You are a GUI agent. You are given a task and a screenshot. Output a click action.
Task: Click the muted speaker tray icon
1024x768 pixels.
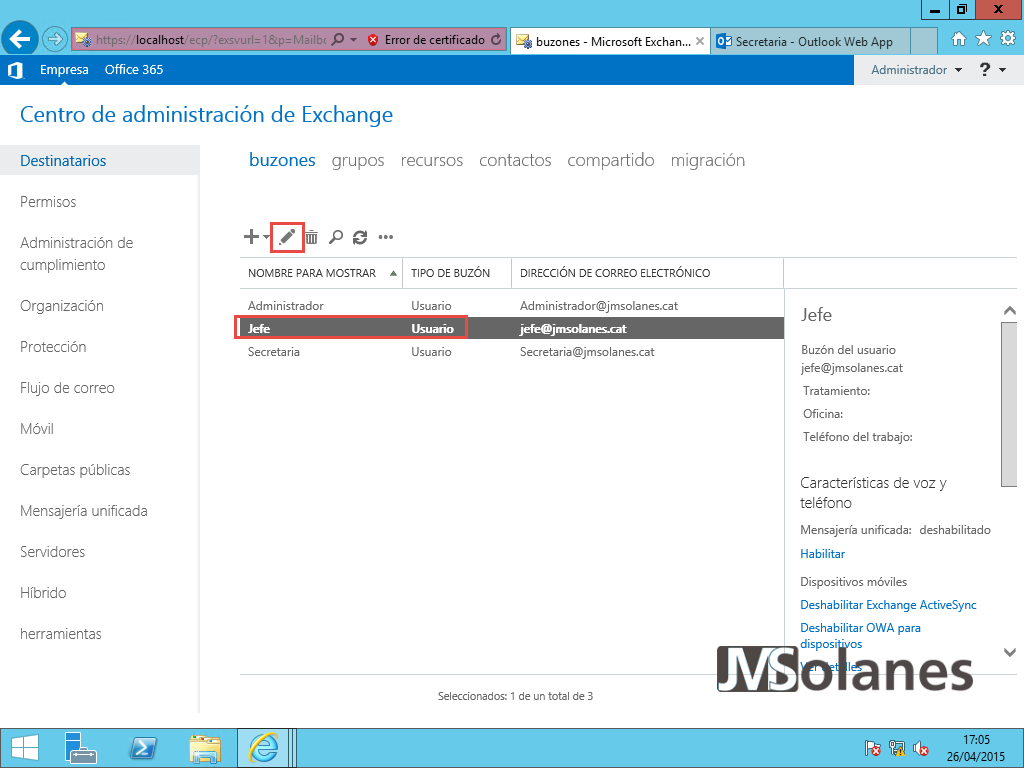click(921, 748)
